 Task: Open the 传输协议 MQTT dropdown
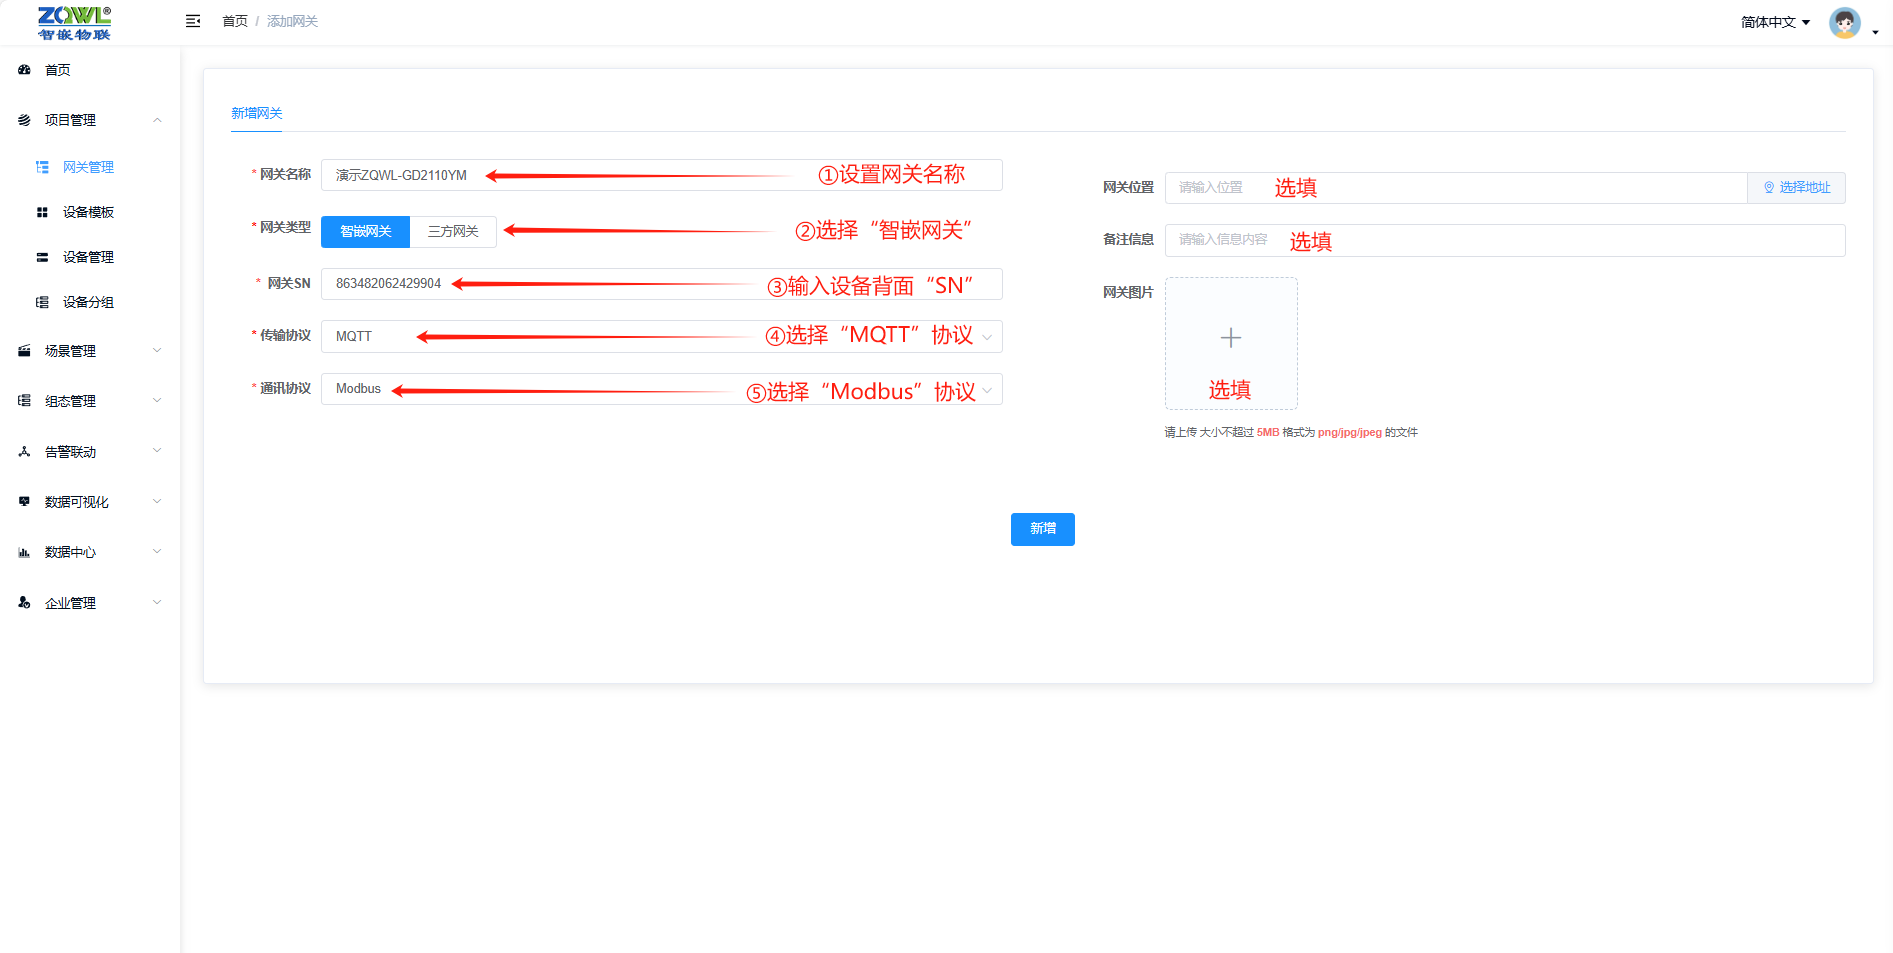[x=661, y=336]
